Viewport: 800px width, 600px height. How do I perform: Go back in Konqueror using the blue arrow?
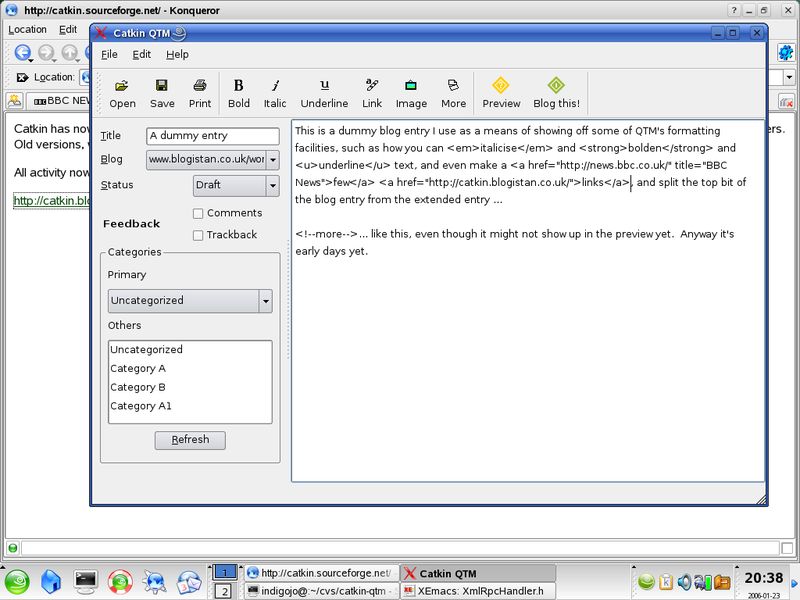pyautogui.click(x=22, y=52)
